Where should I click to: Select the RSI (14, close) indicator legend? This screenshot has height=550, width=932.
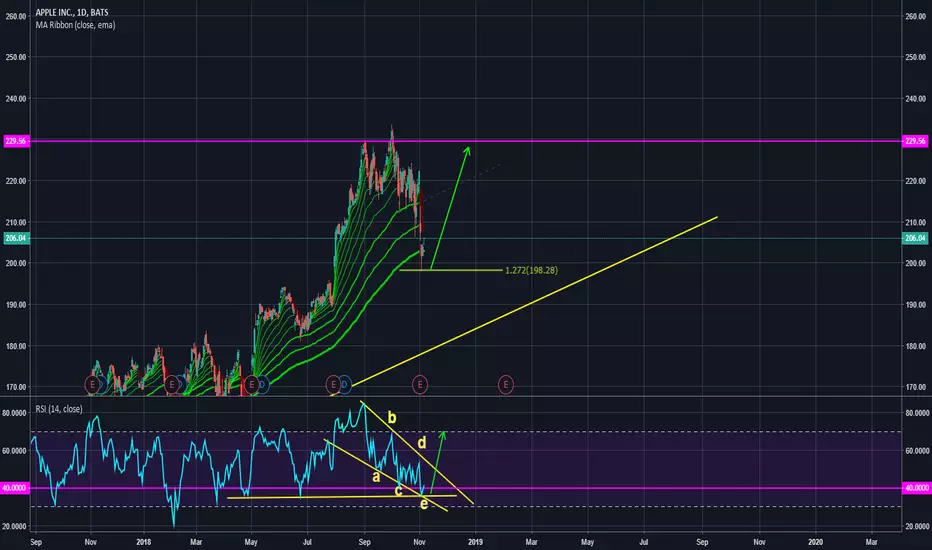pos(59,409)
